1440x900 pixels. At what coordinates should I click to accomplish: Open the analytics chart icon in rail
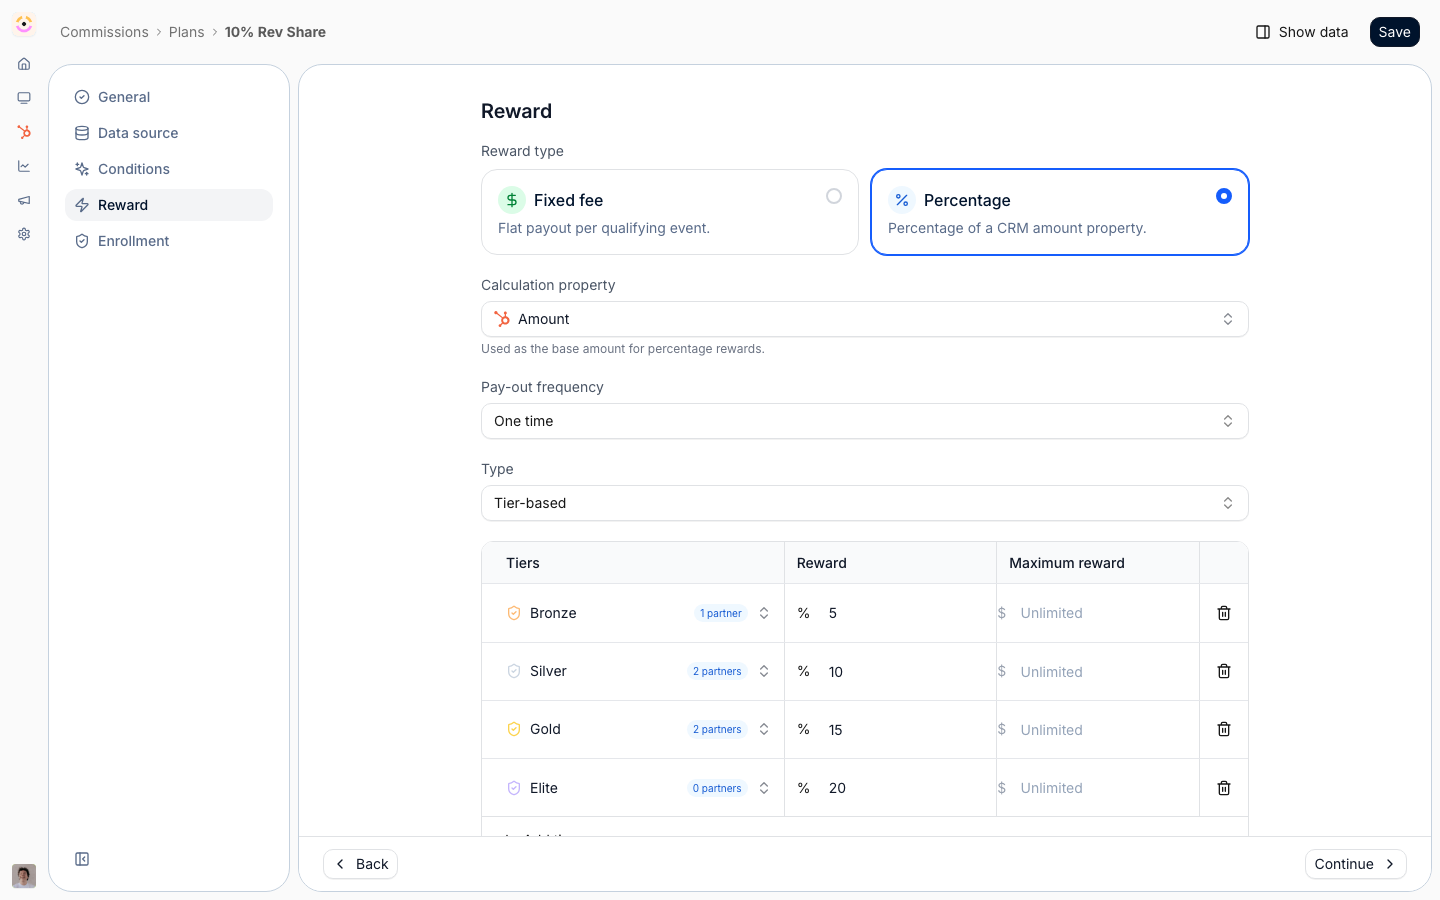click(24, 166)
